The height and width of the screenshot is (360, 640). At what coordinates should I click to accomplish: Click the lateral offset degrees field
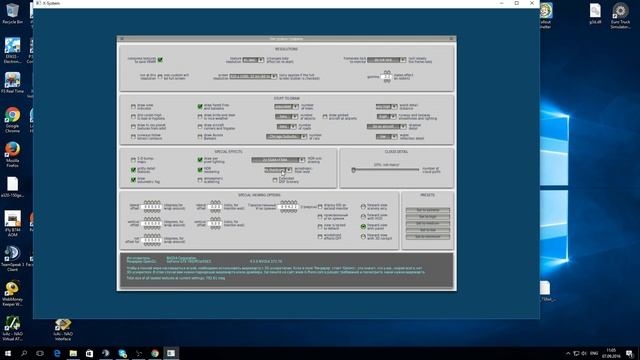point(152,207)
